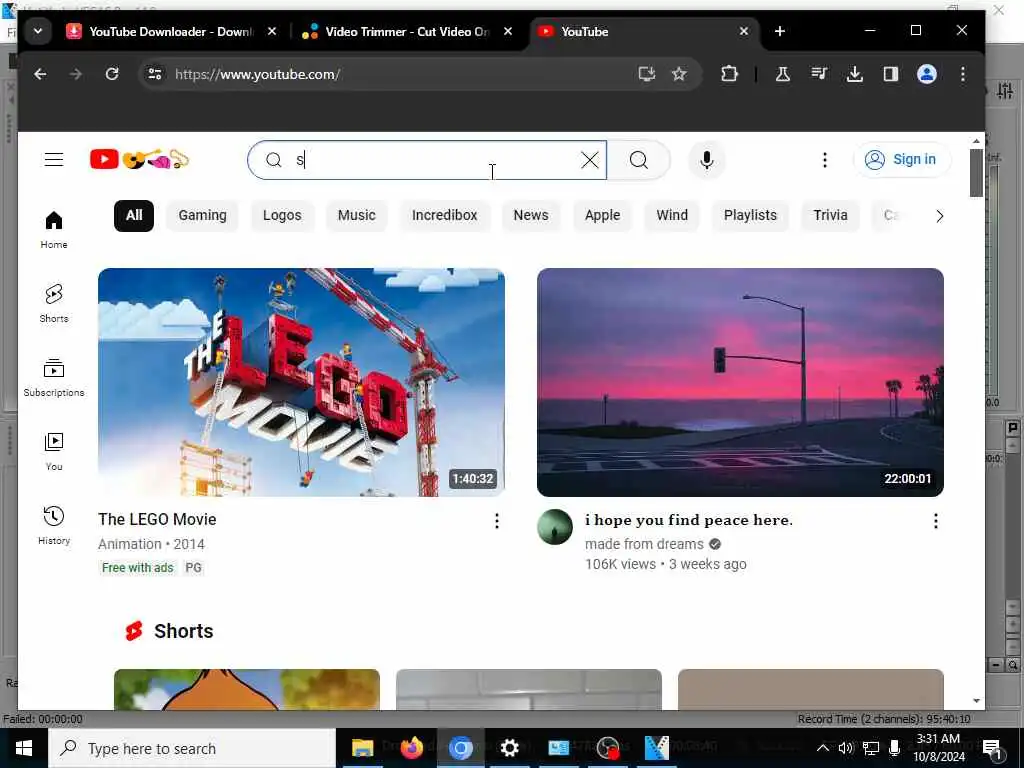Filter by the Music chip
This screenshot has width=1024, height=768.
[357, 216]
